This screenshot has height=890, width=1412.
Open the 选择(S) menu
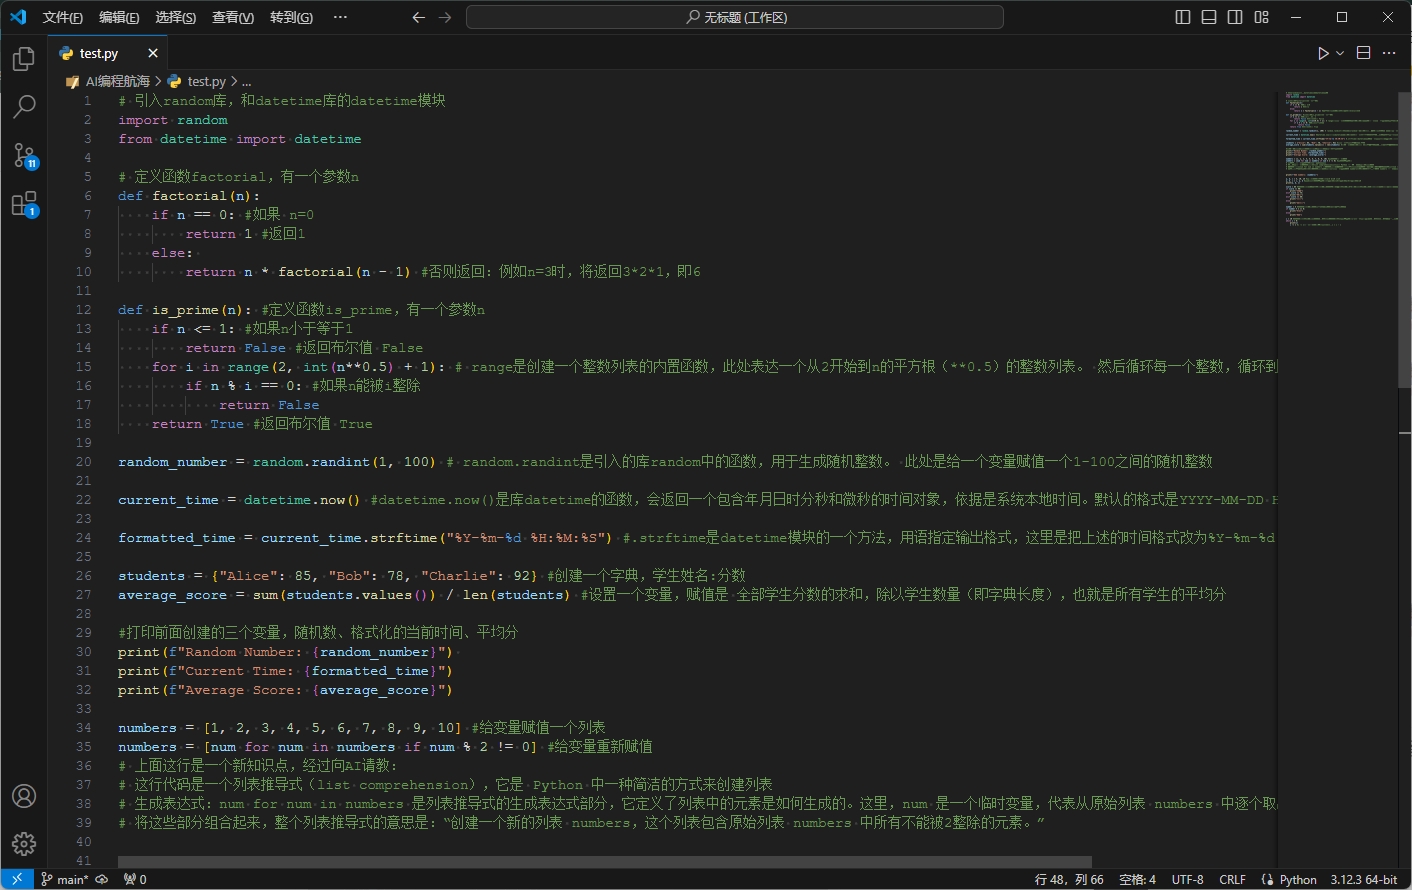click(176, 17)
